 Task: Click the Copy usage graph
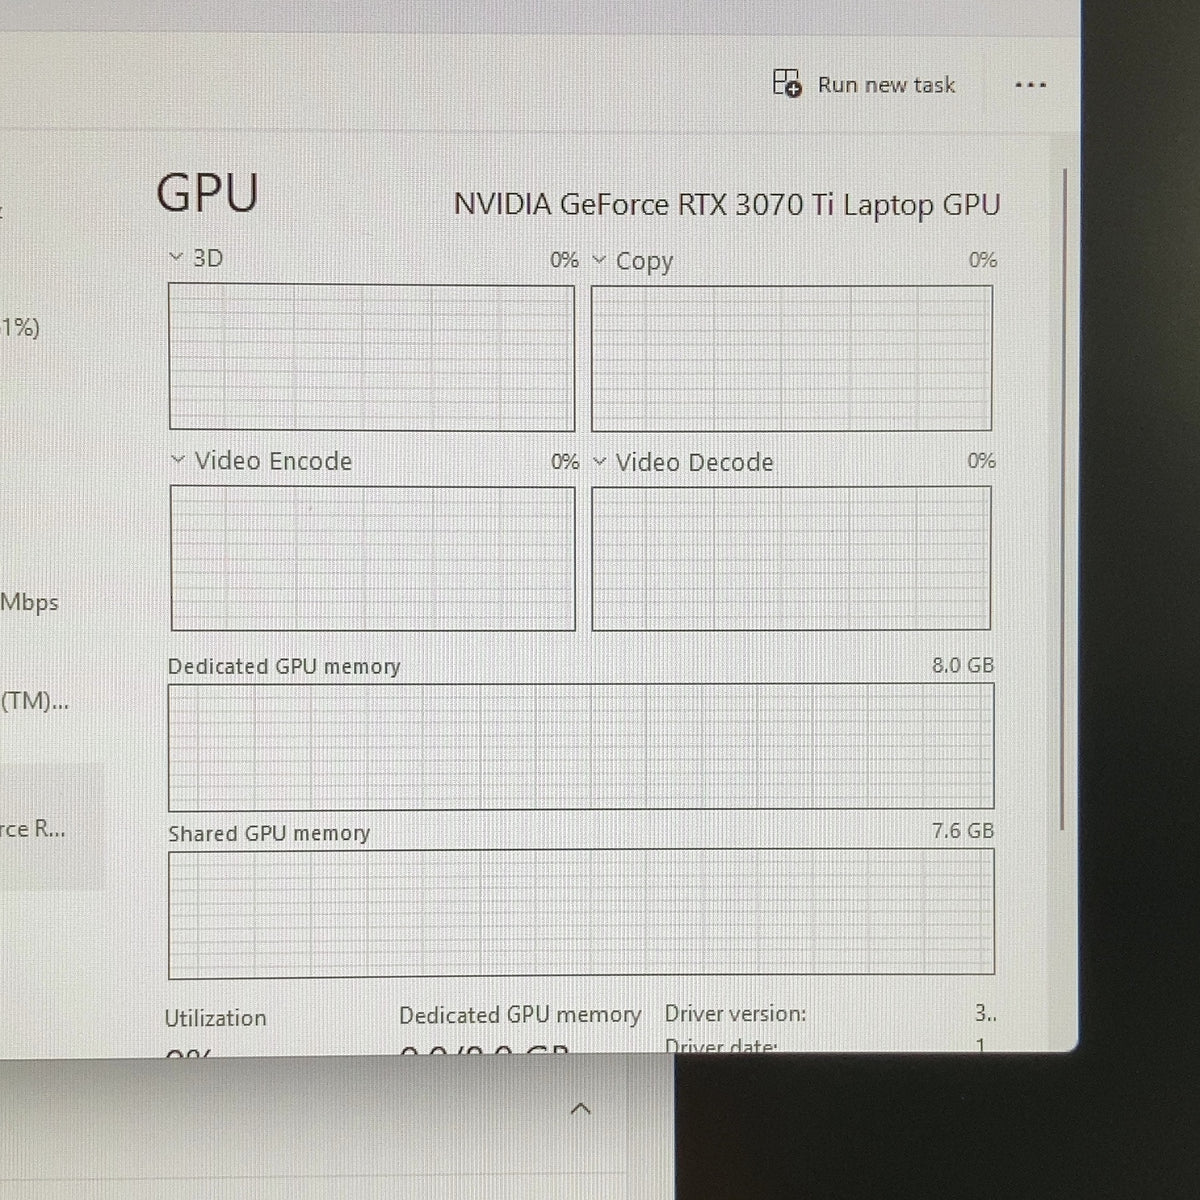(792, 358)
